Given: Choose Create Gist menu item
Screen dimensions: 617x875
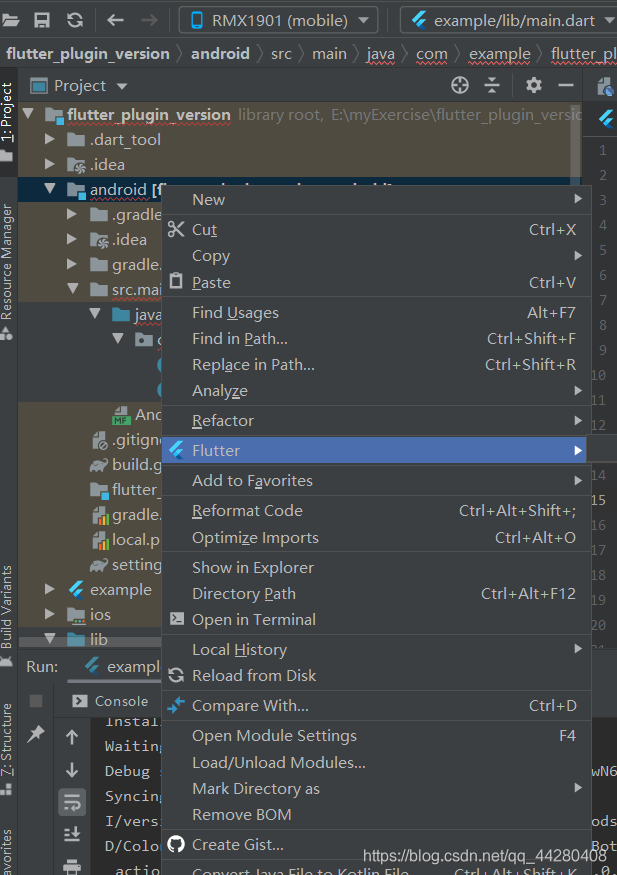Looking at the screenshot, I should (x=376, y=845).
